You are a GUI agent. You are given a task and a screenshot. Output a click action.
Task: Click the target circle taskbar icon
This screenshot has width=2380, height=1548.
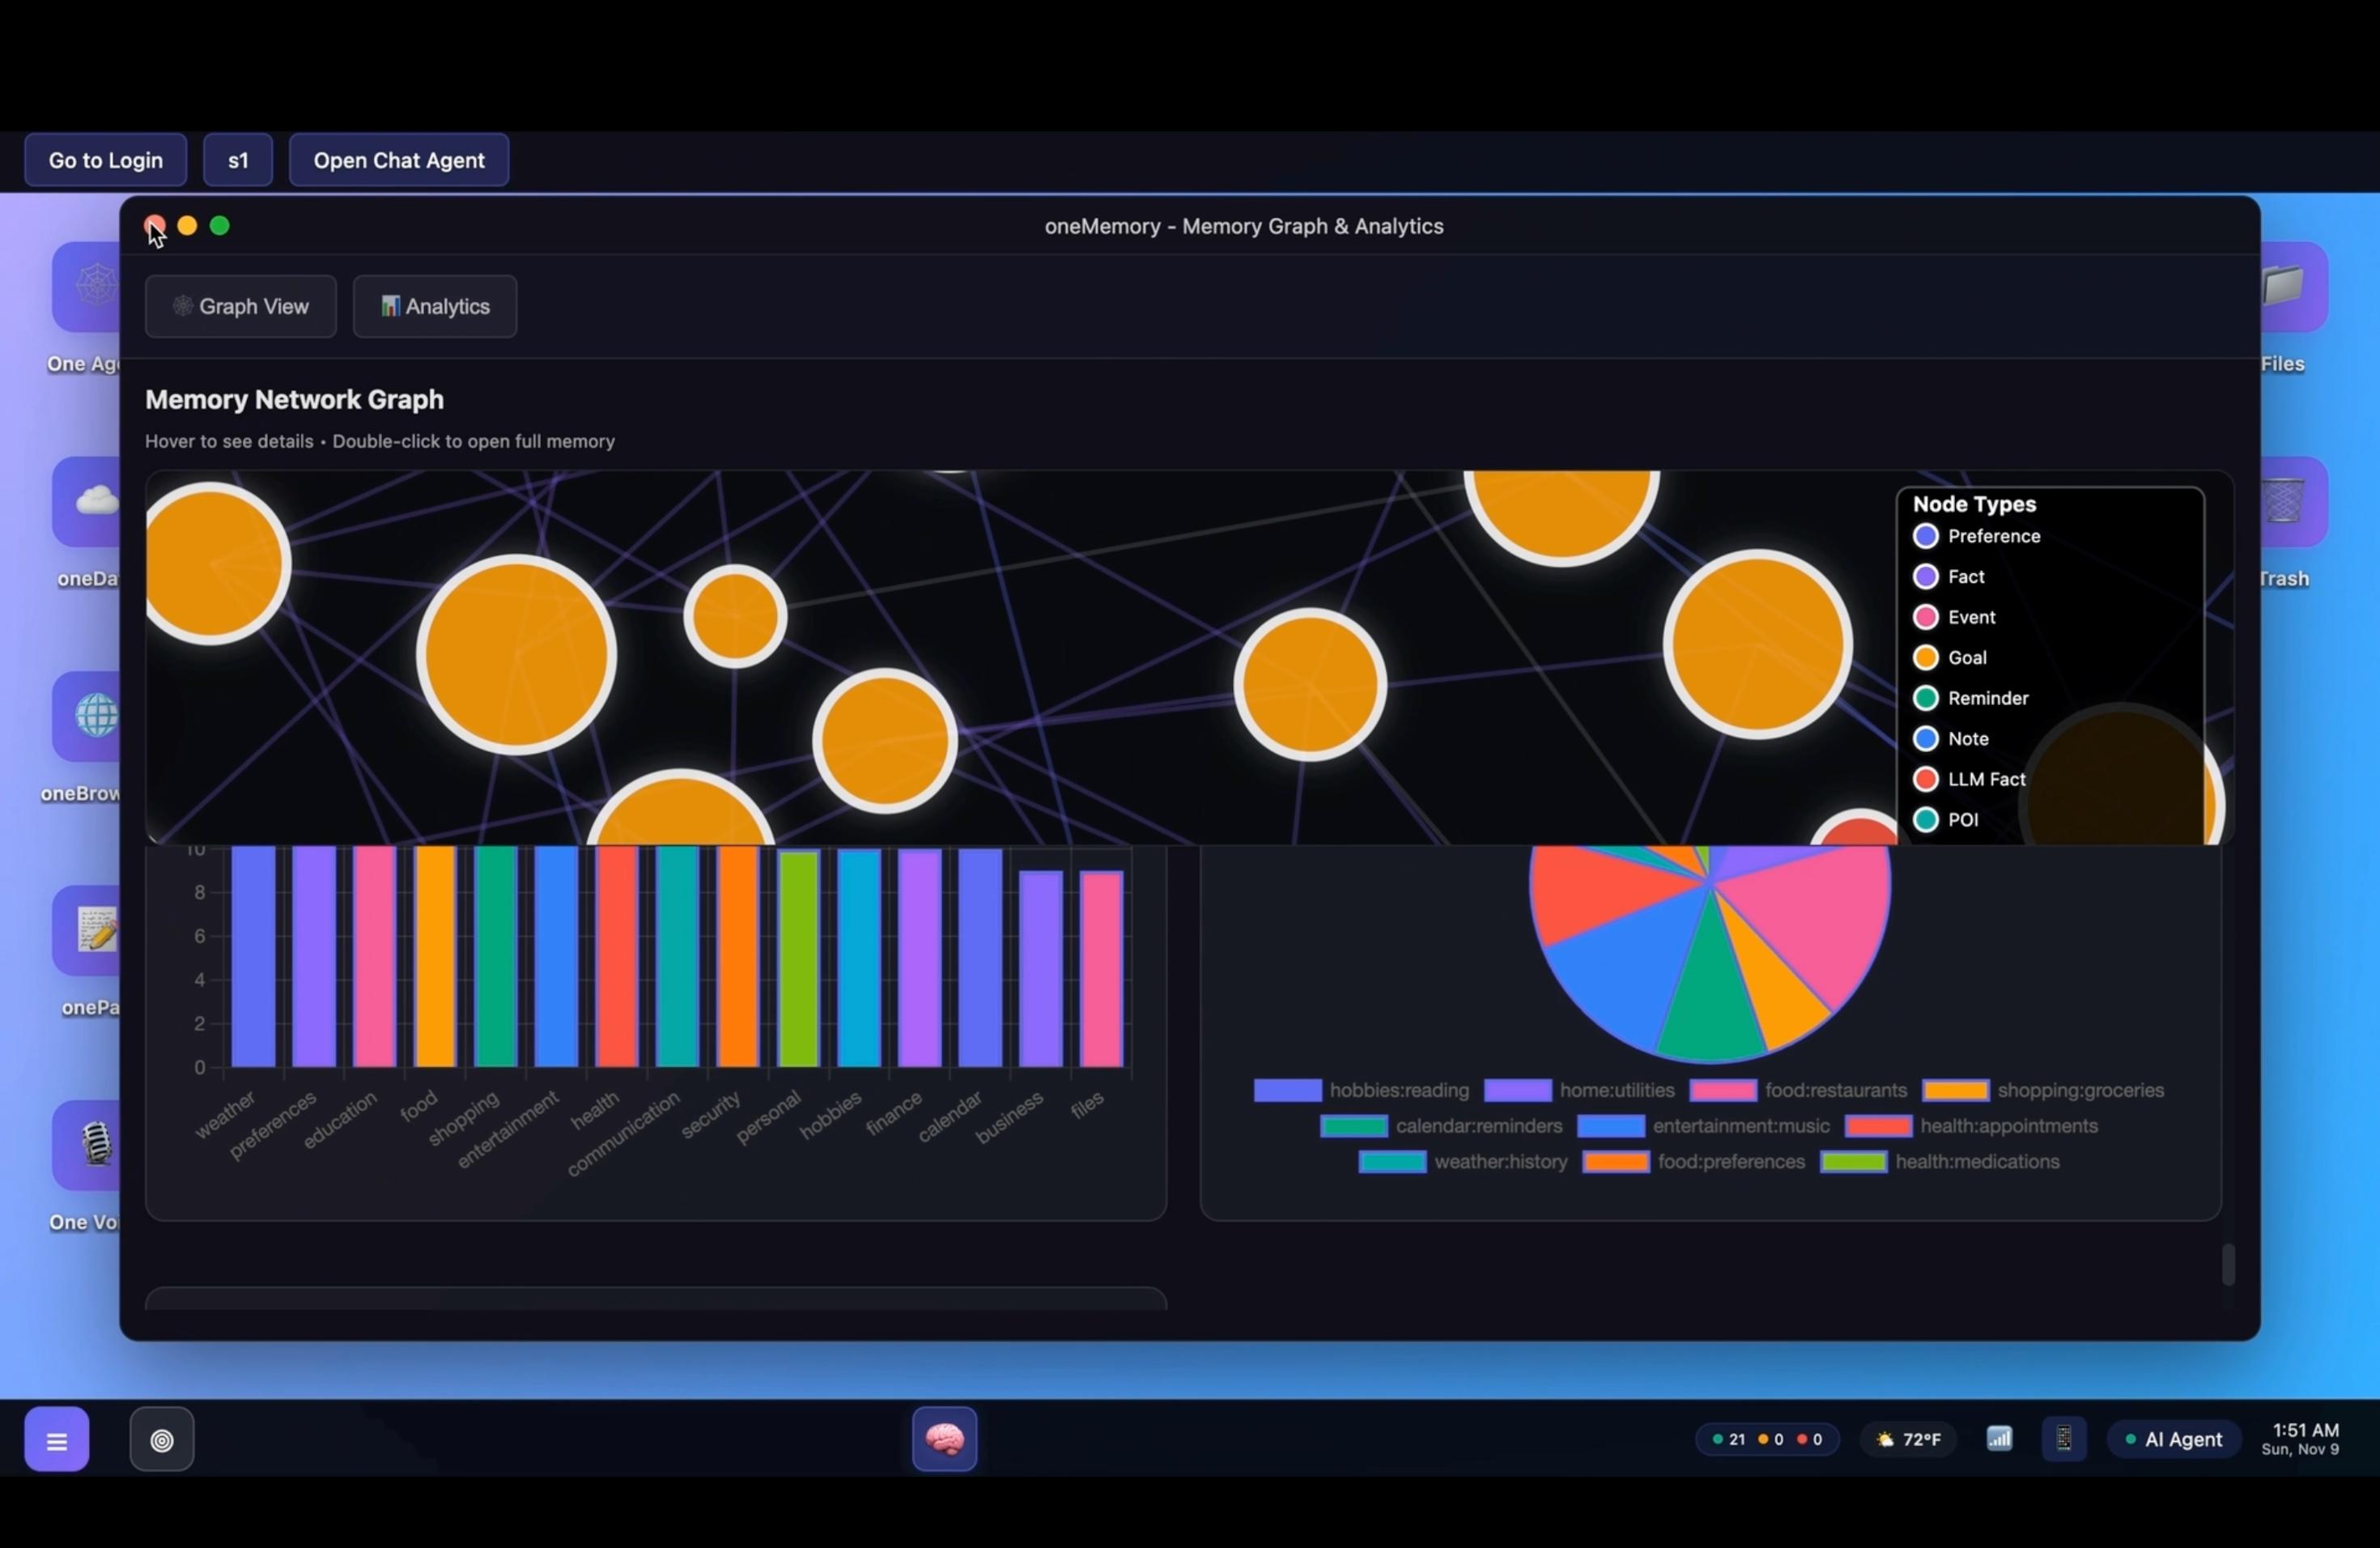click(x=161, y=1439)
